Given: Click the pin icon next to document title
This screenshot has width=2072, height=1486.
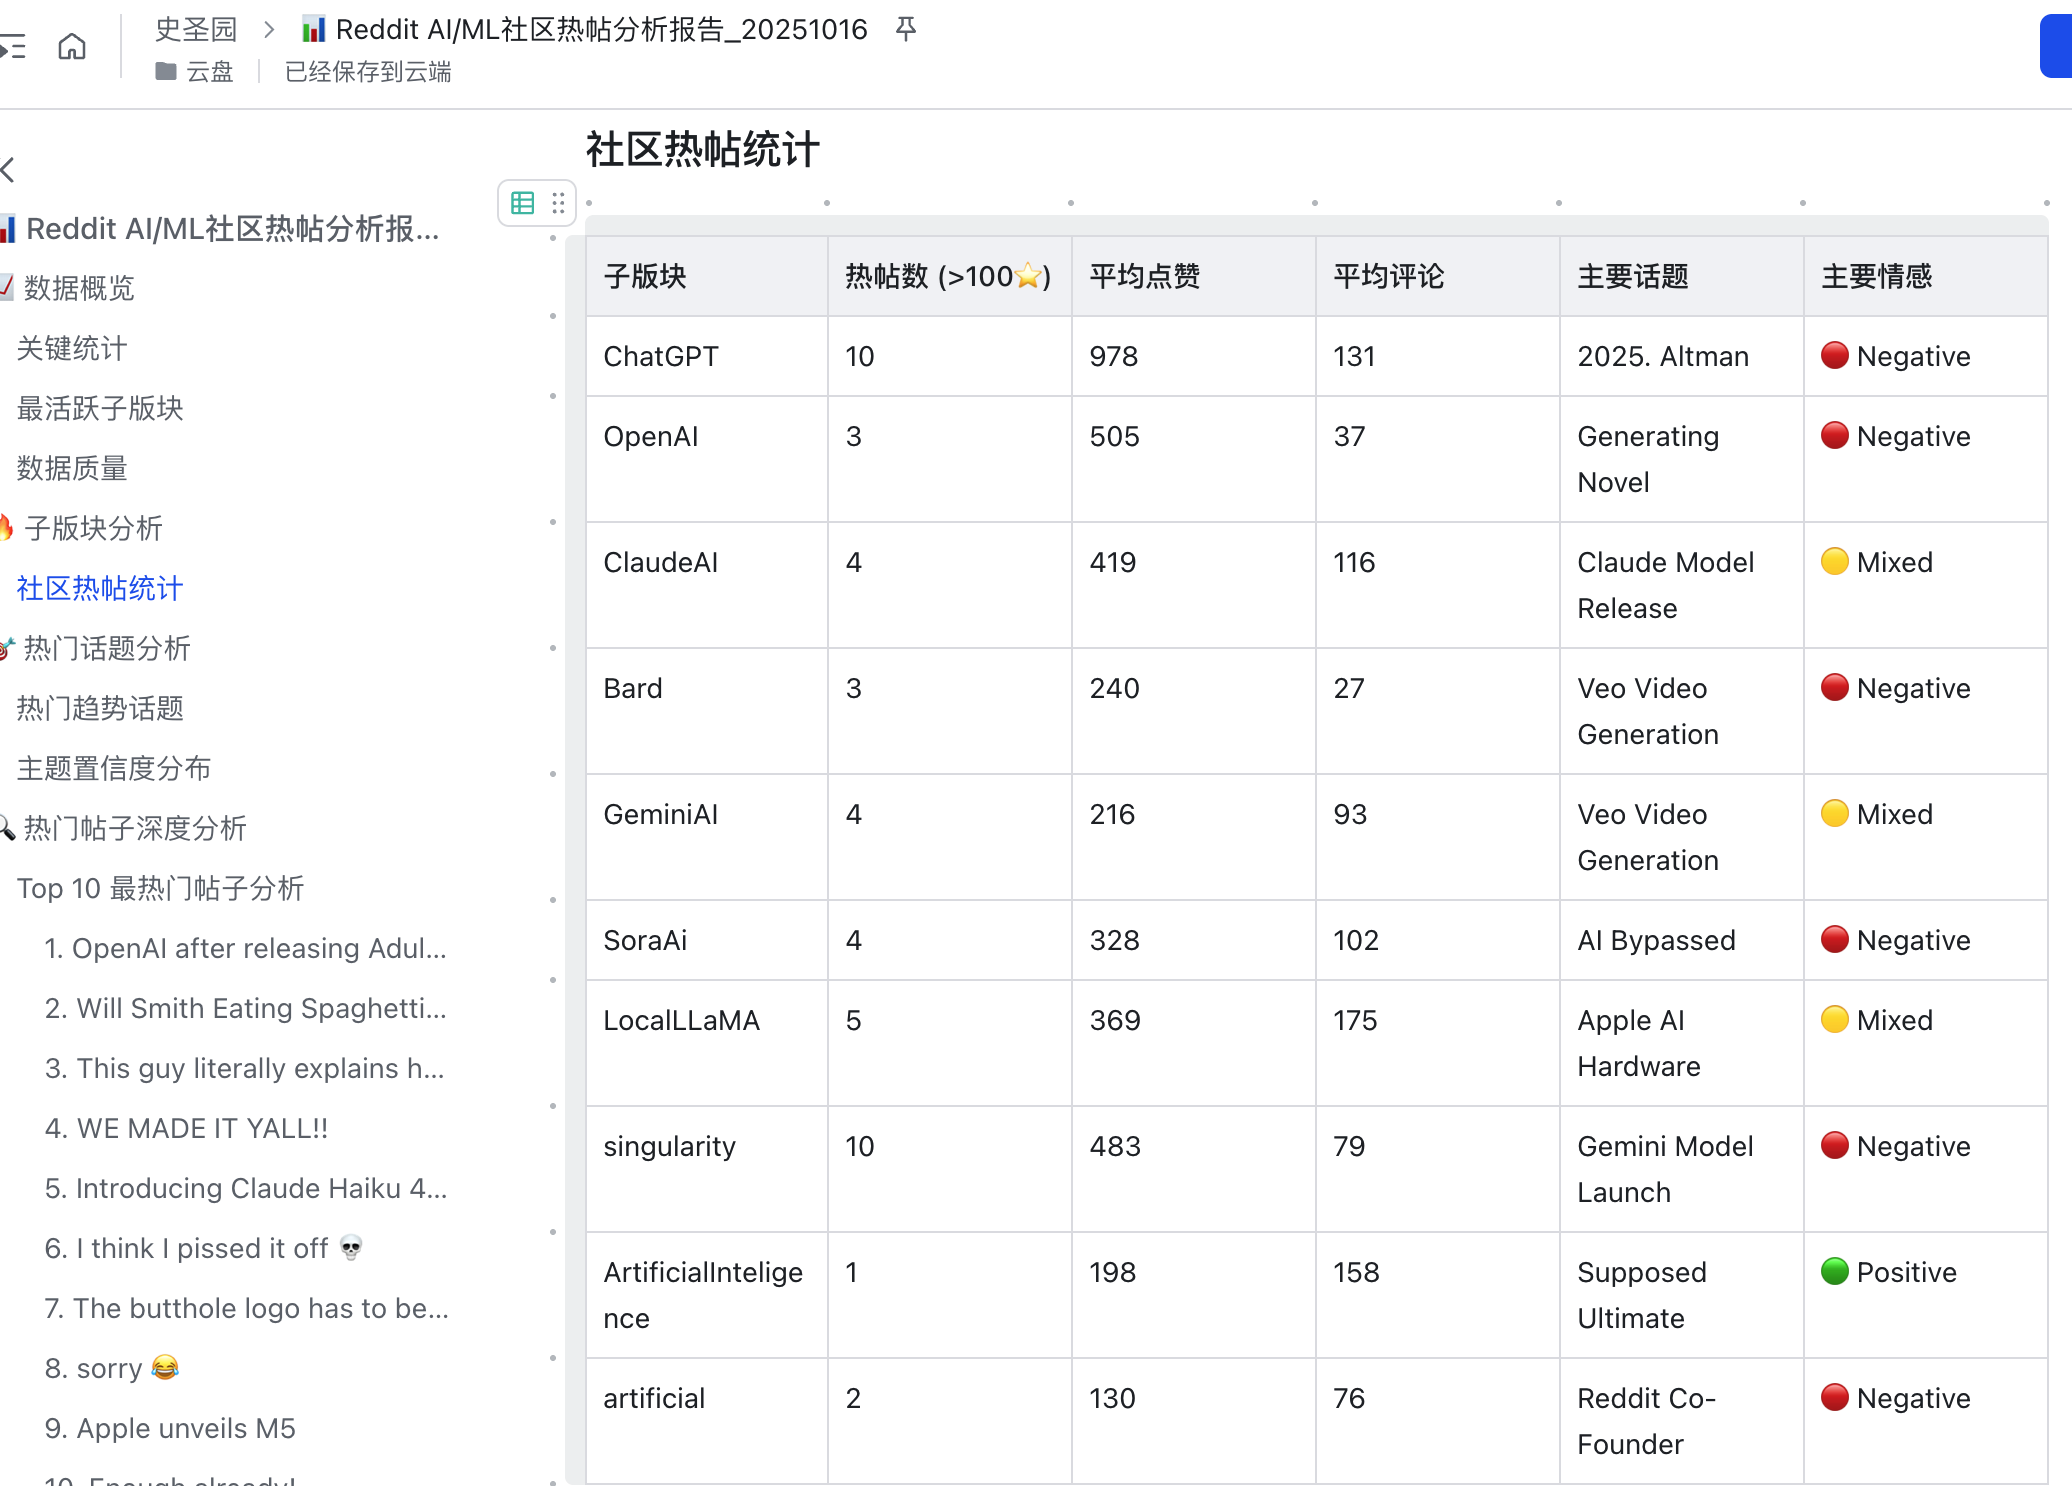Looking at the screenshot, I should tap(906, 29).
